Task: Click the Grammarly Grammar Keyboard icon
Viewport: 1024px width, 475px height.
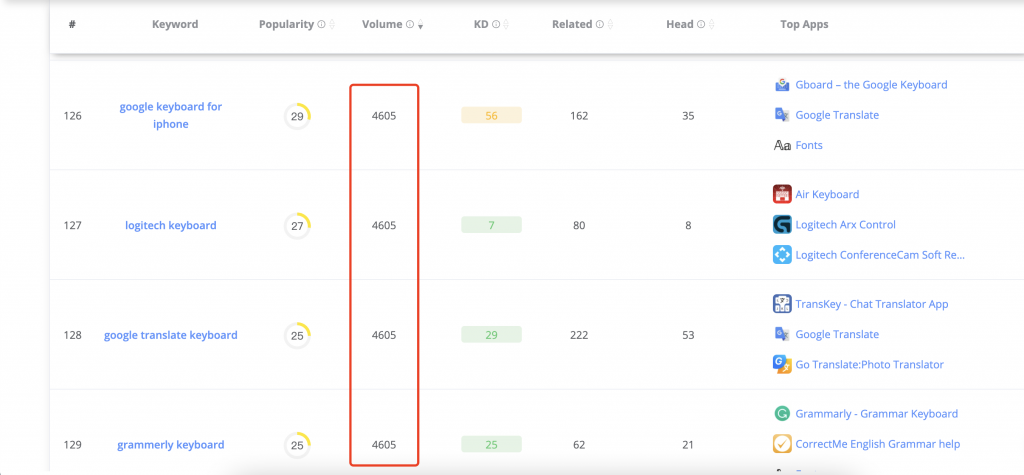Action: (x=782, y=414)
